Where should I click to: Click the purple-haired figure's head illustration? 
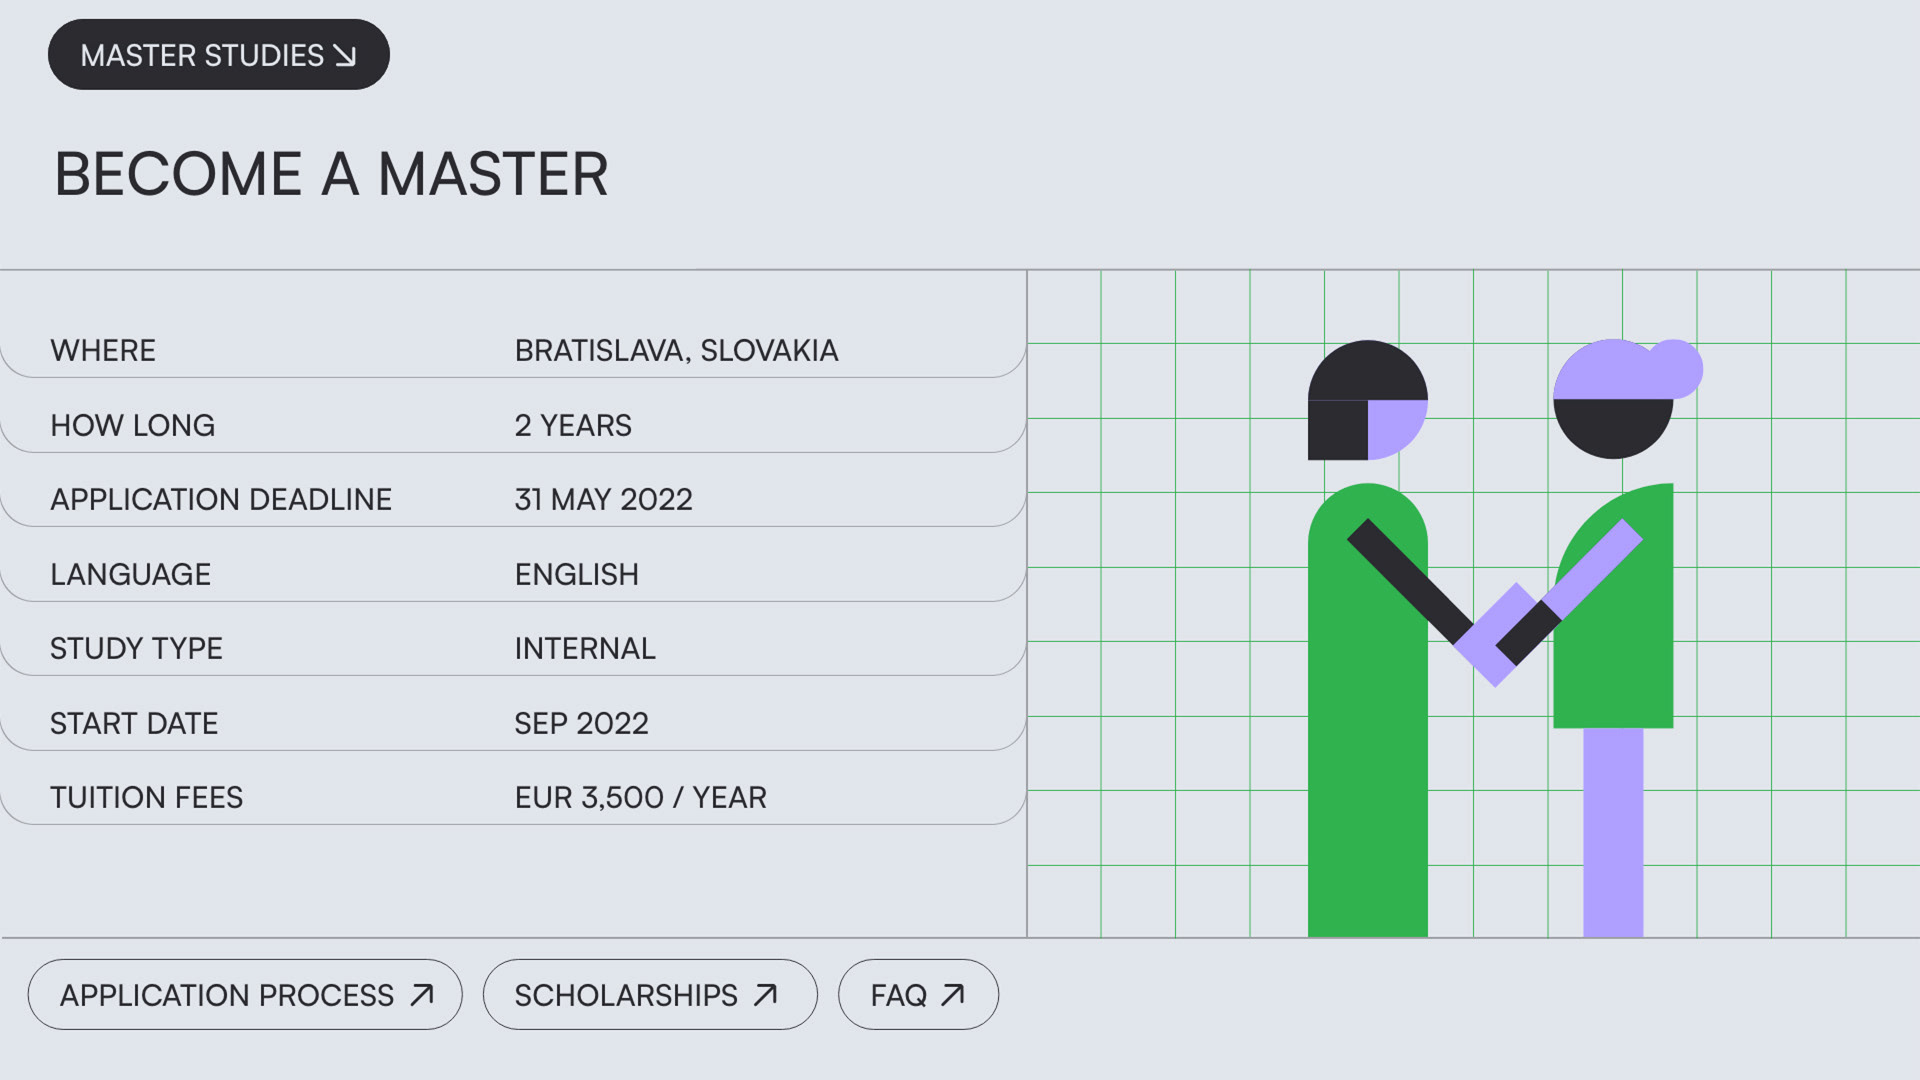pos(1613,400)
